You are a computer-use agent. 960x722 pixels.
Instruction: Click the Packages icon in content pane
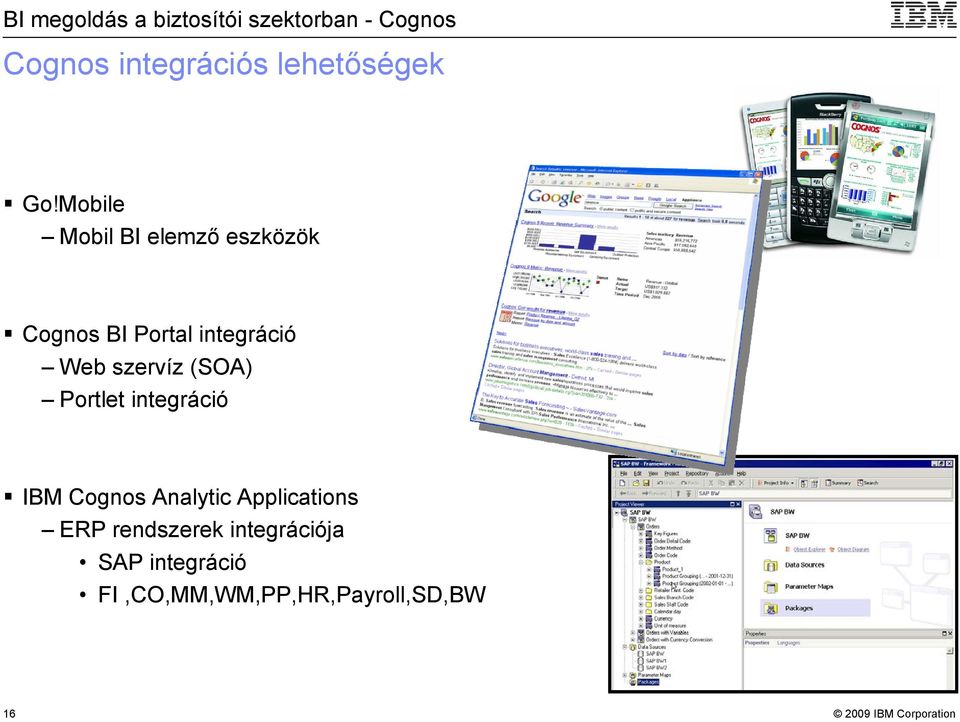(770, 609)
